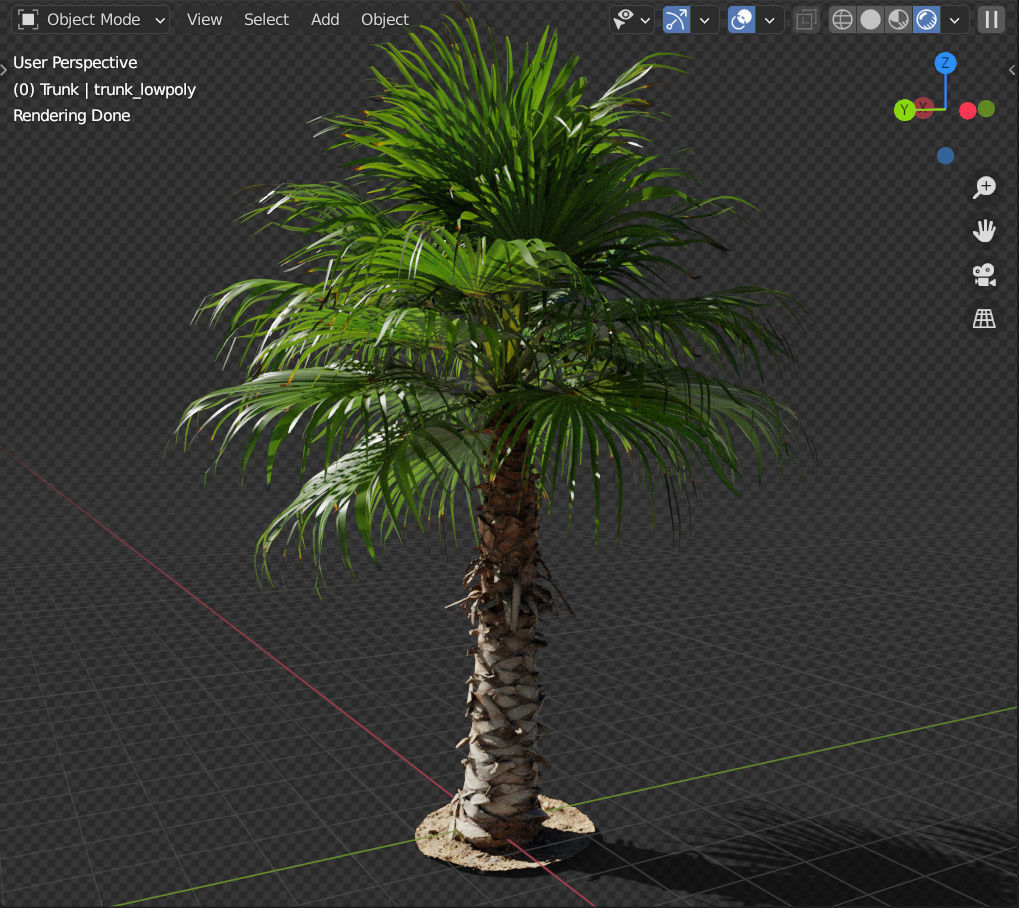The image size is (1019, 908).
Task: Expand the overlays options dropdown arrow
Action: (x=769, y=20)
